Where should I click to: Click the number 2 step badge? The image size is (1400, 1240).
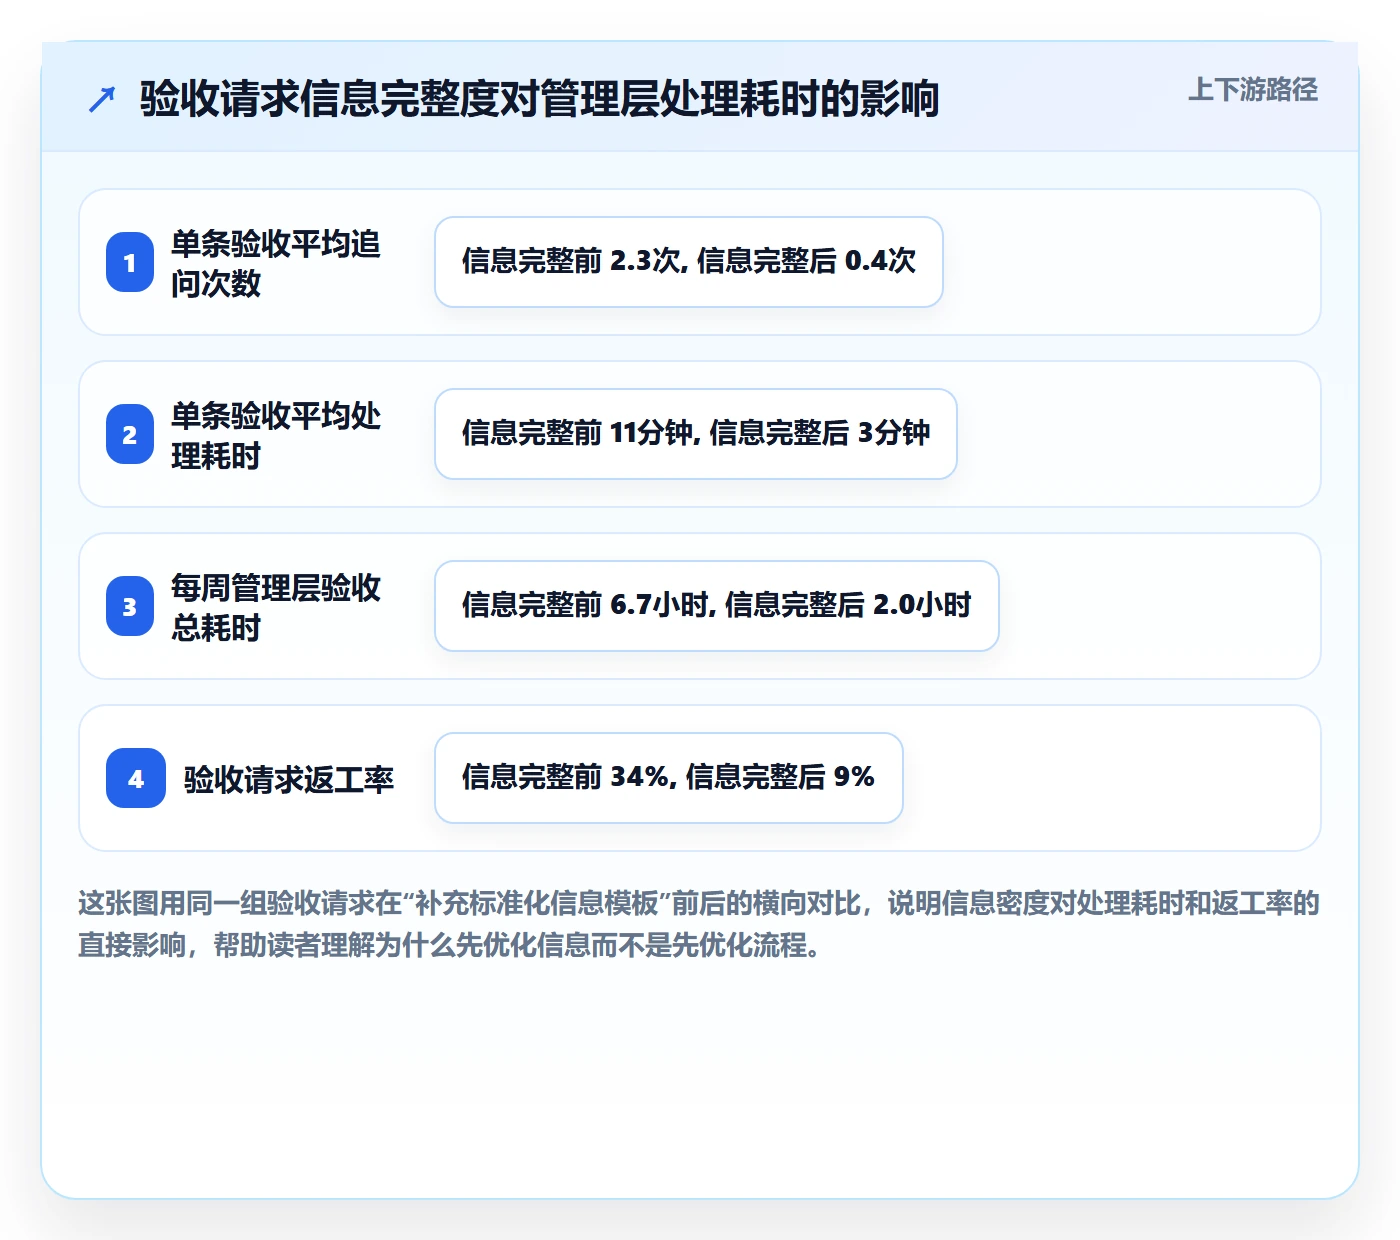click(130, 434)
